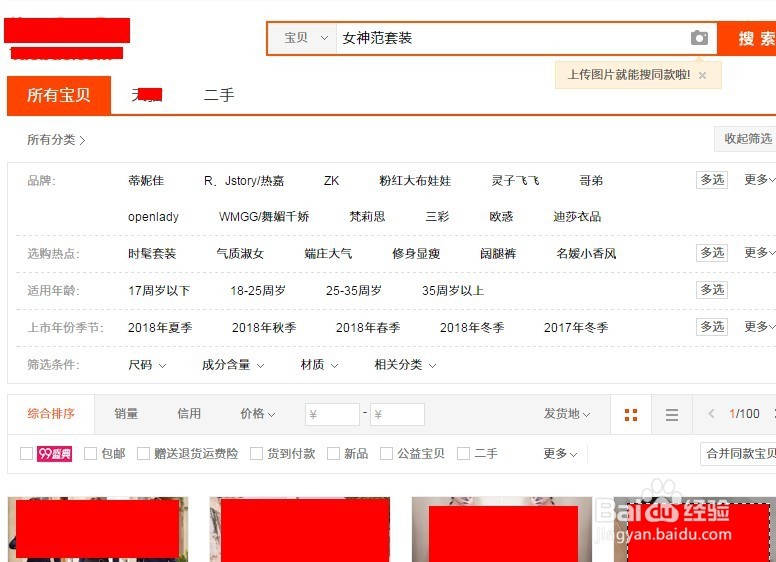Filter by brand openlady

(153, 217)
